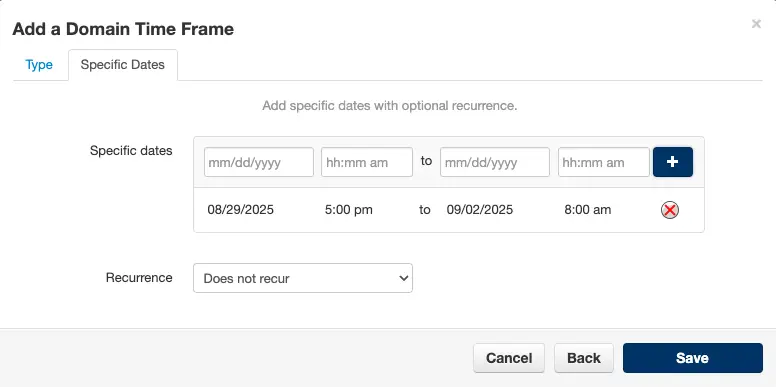Select the Specific Dates tab
776x387 pixels.
pyautogui.click(x=123, y=65)
